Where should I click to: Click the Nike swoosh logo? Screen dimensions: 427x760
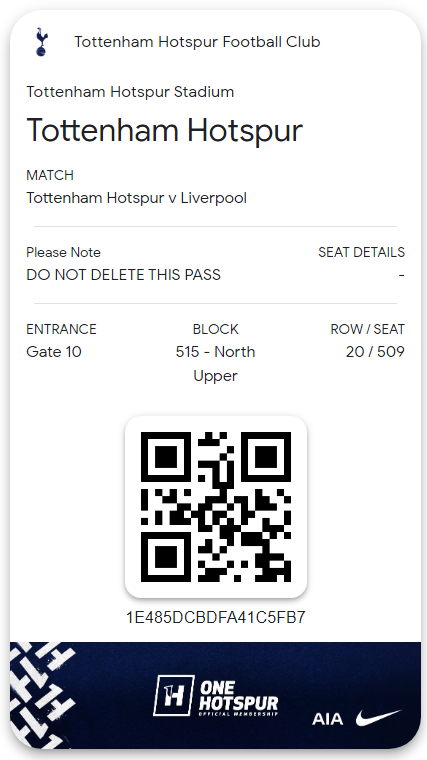[379, 717]
